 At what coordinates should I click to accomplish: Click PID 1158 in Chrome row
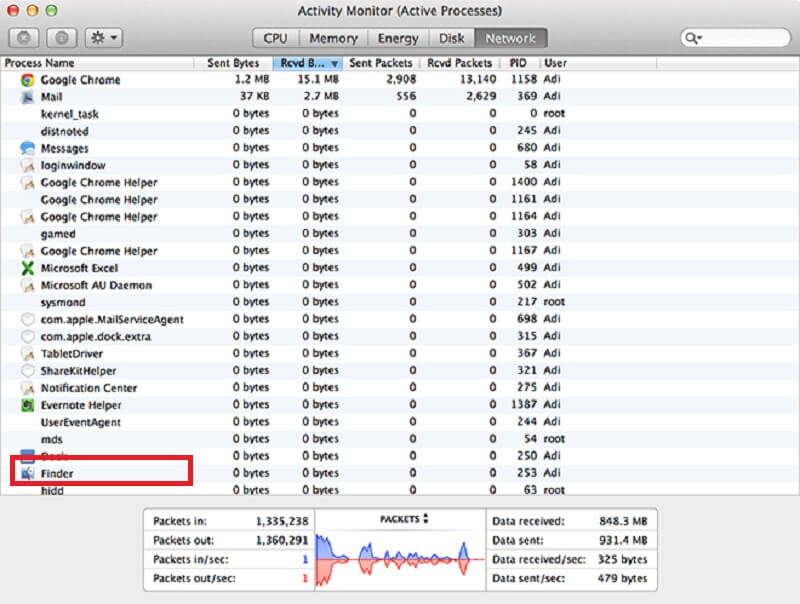[524, 79]
